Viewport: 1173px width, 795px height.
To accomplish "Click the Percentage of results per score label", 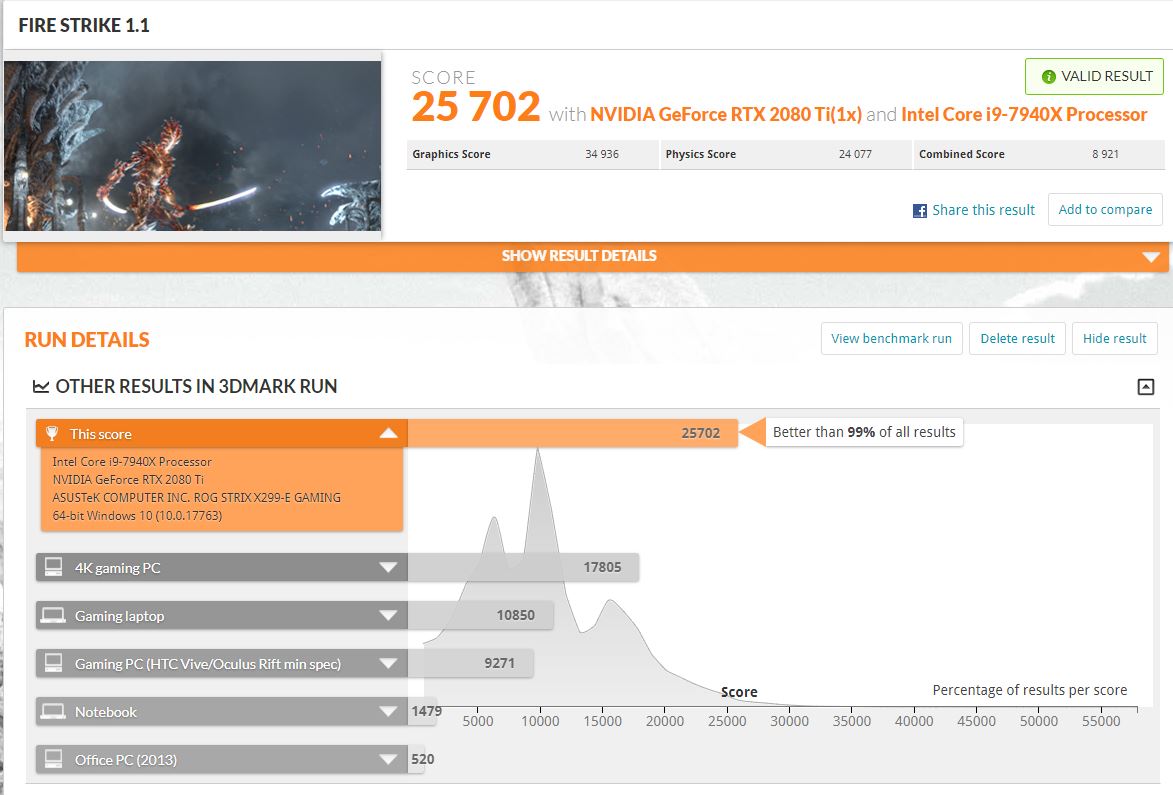I will point(1029,690).
